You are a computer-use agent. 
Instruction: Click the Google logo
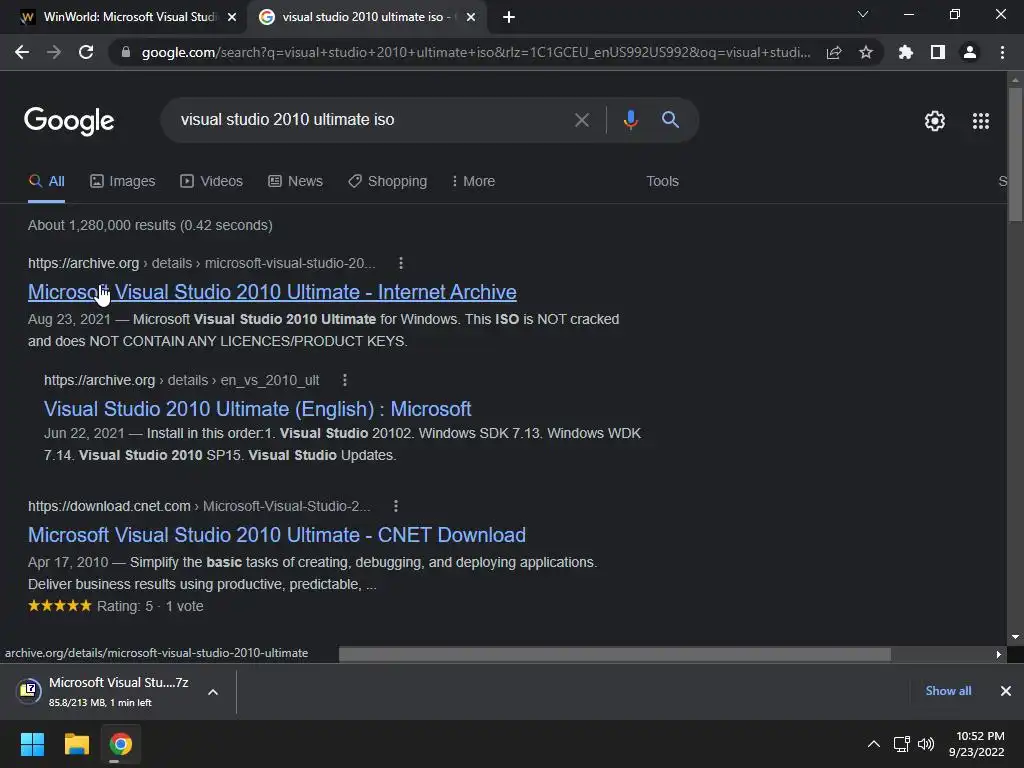(69, 121)
